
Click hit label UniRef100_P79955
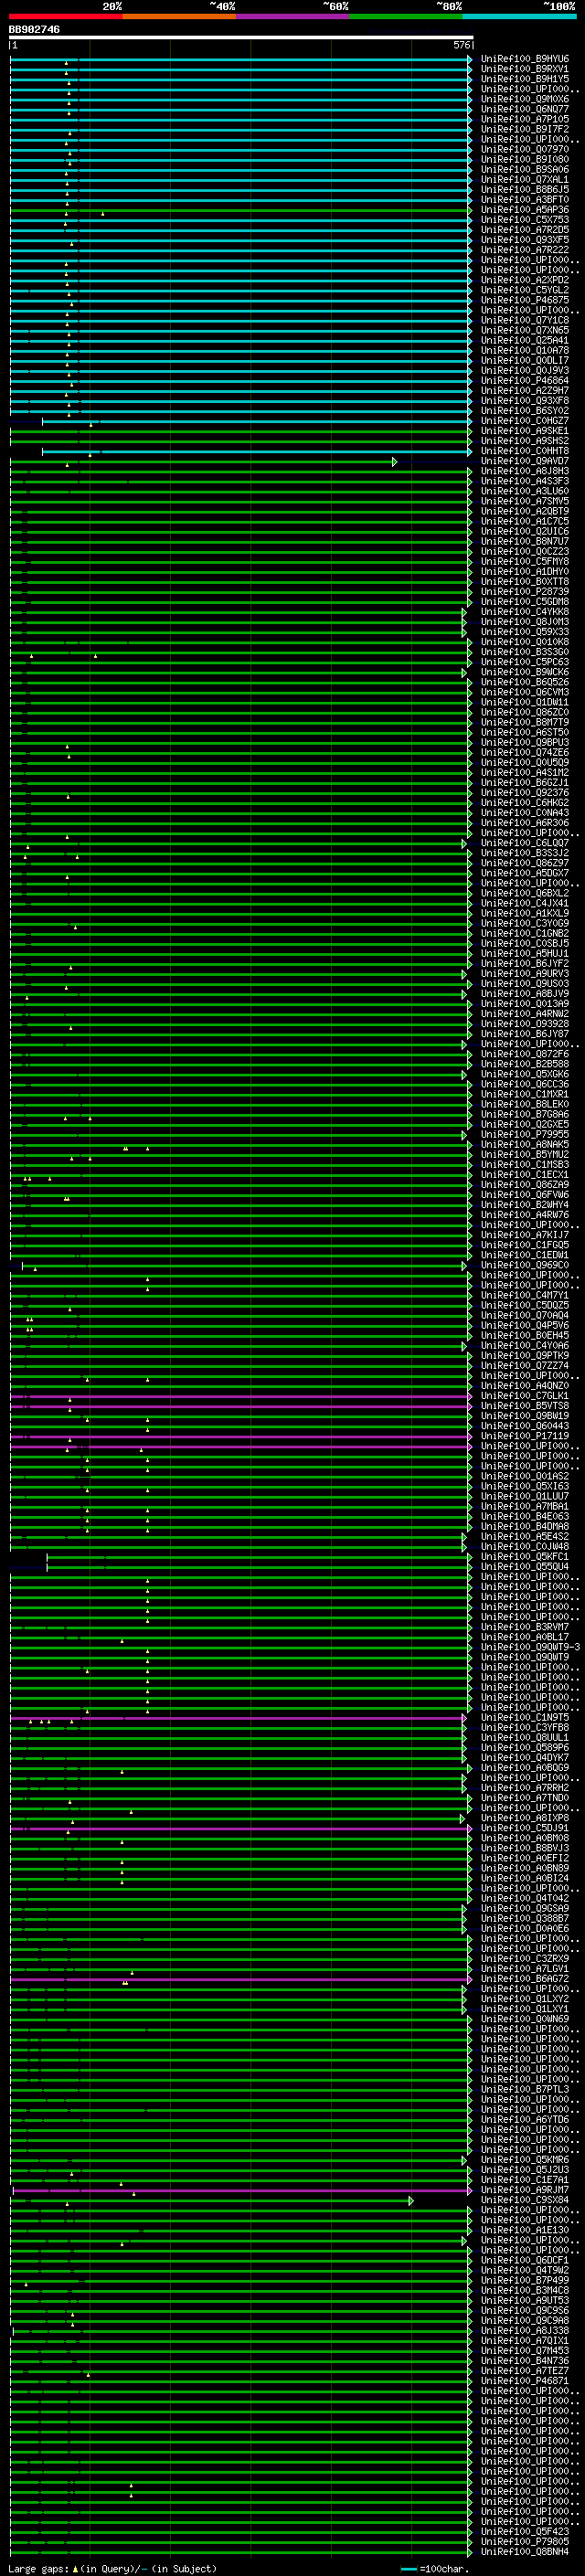525,1135
